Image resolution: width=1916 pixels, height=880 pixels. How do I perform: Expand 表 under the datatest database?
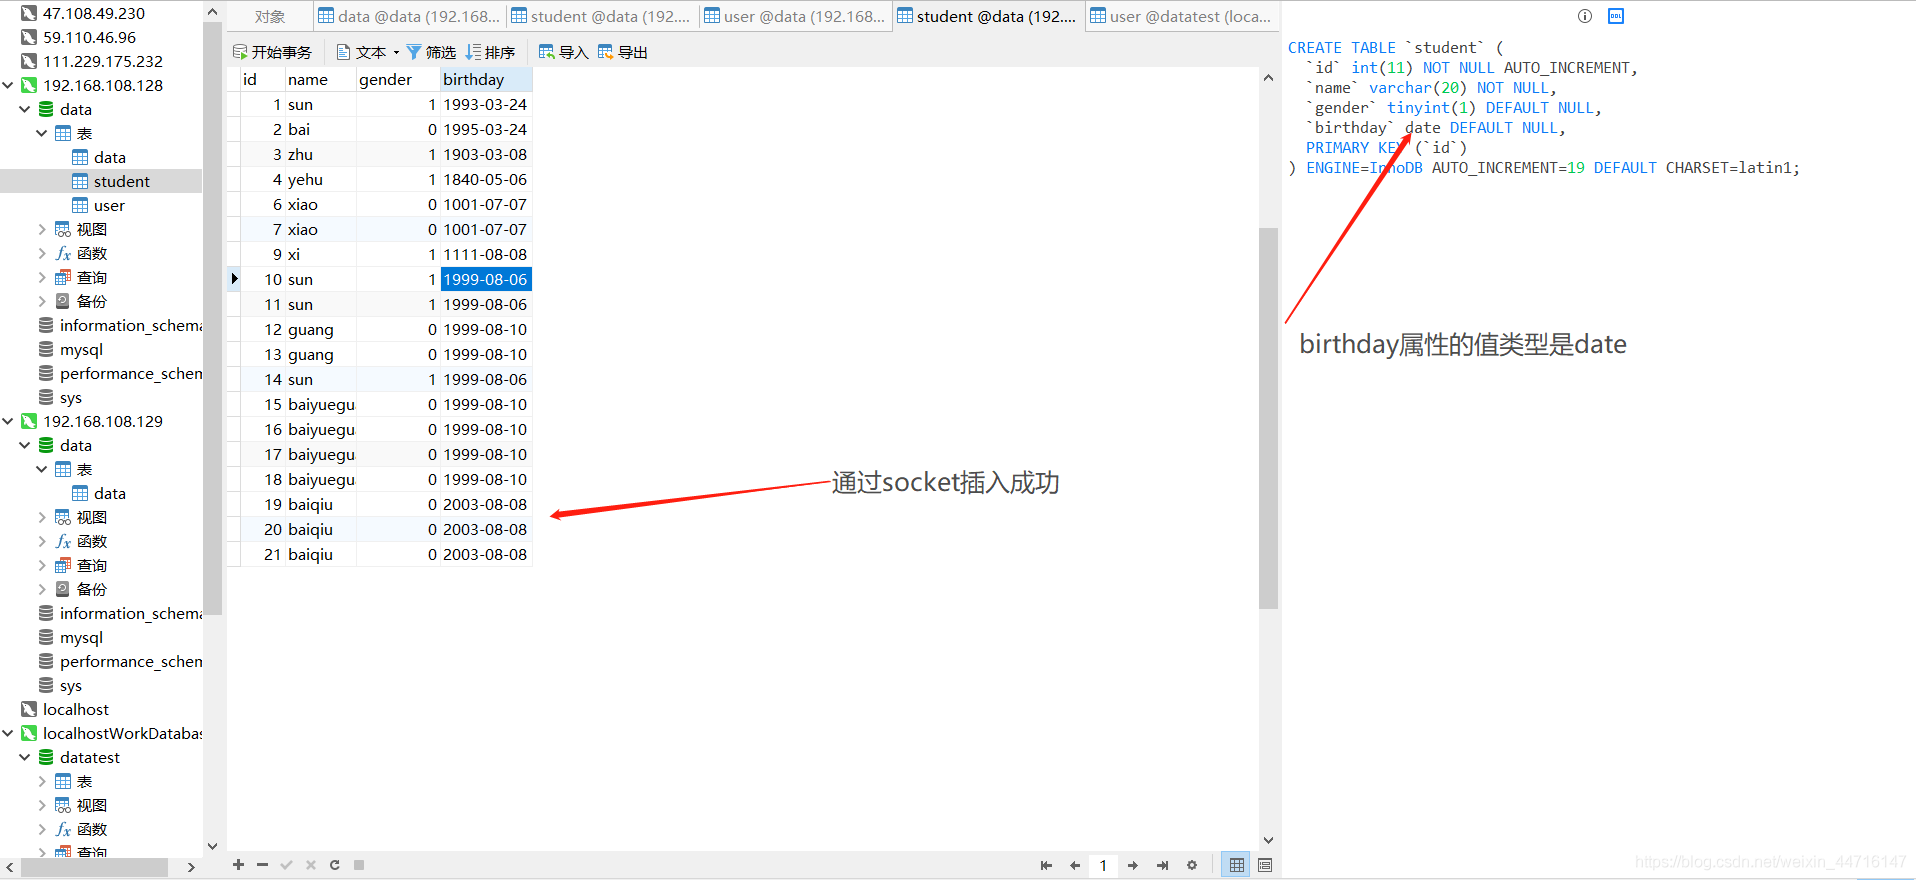pos(42,781)
